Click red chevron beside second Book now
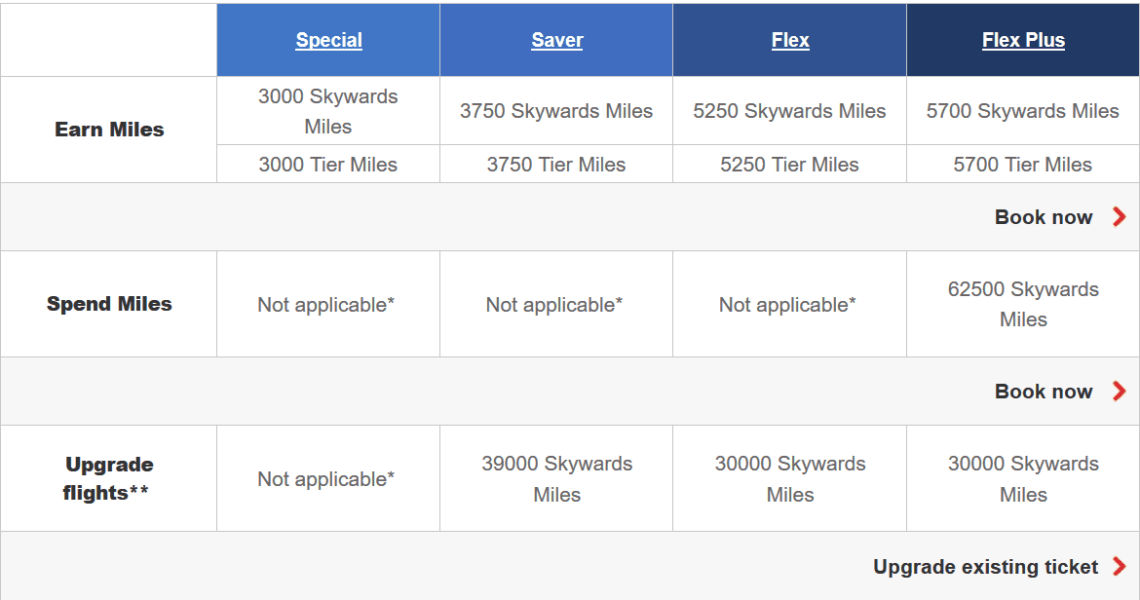The width and height of the screenshot is (1140, 600). (x=1117, y=391)
